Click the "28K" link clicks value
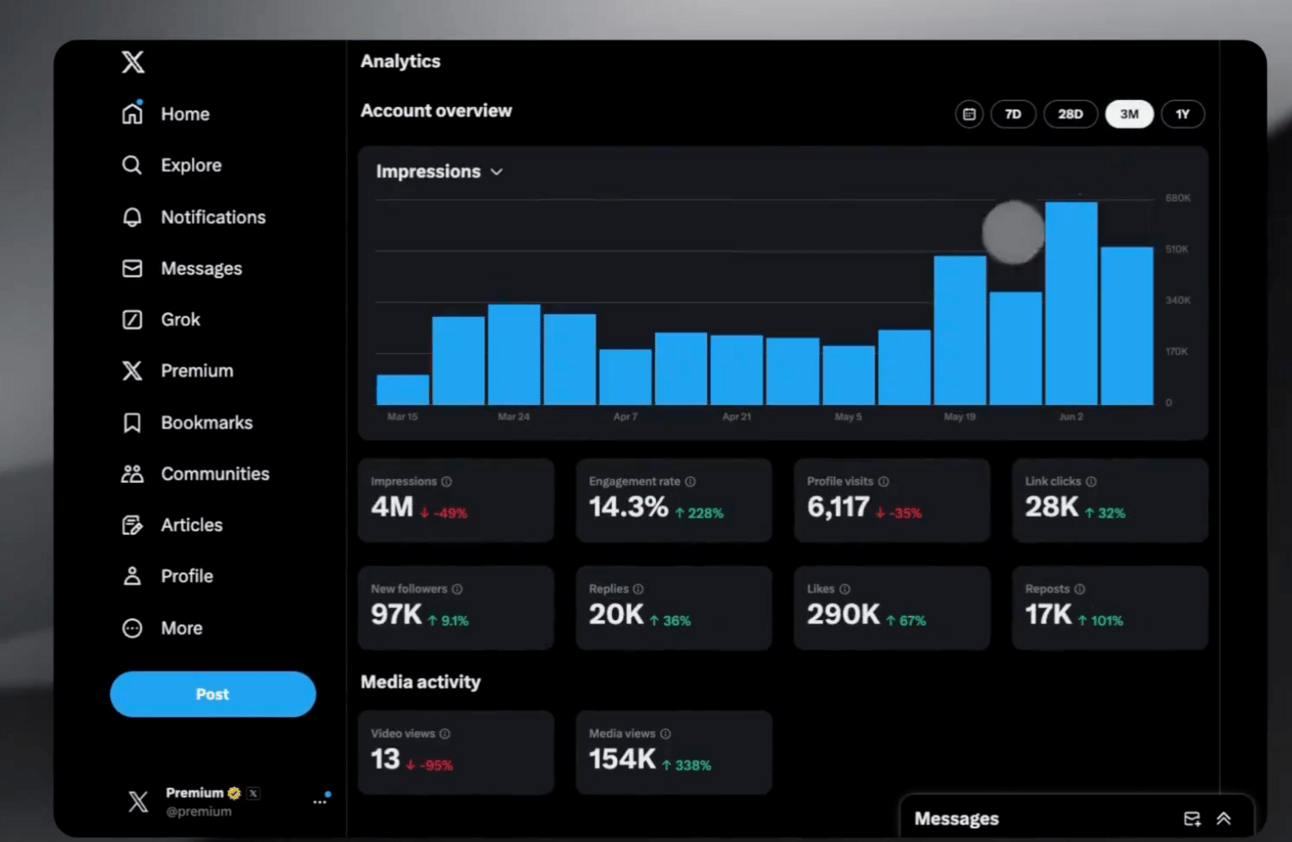This screenshot has height=842, width=1292. 1052,508
